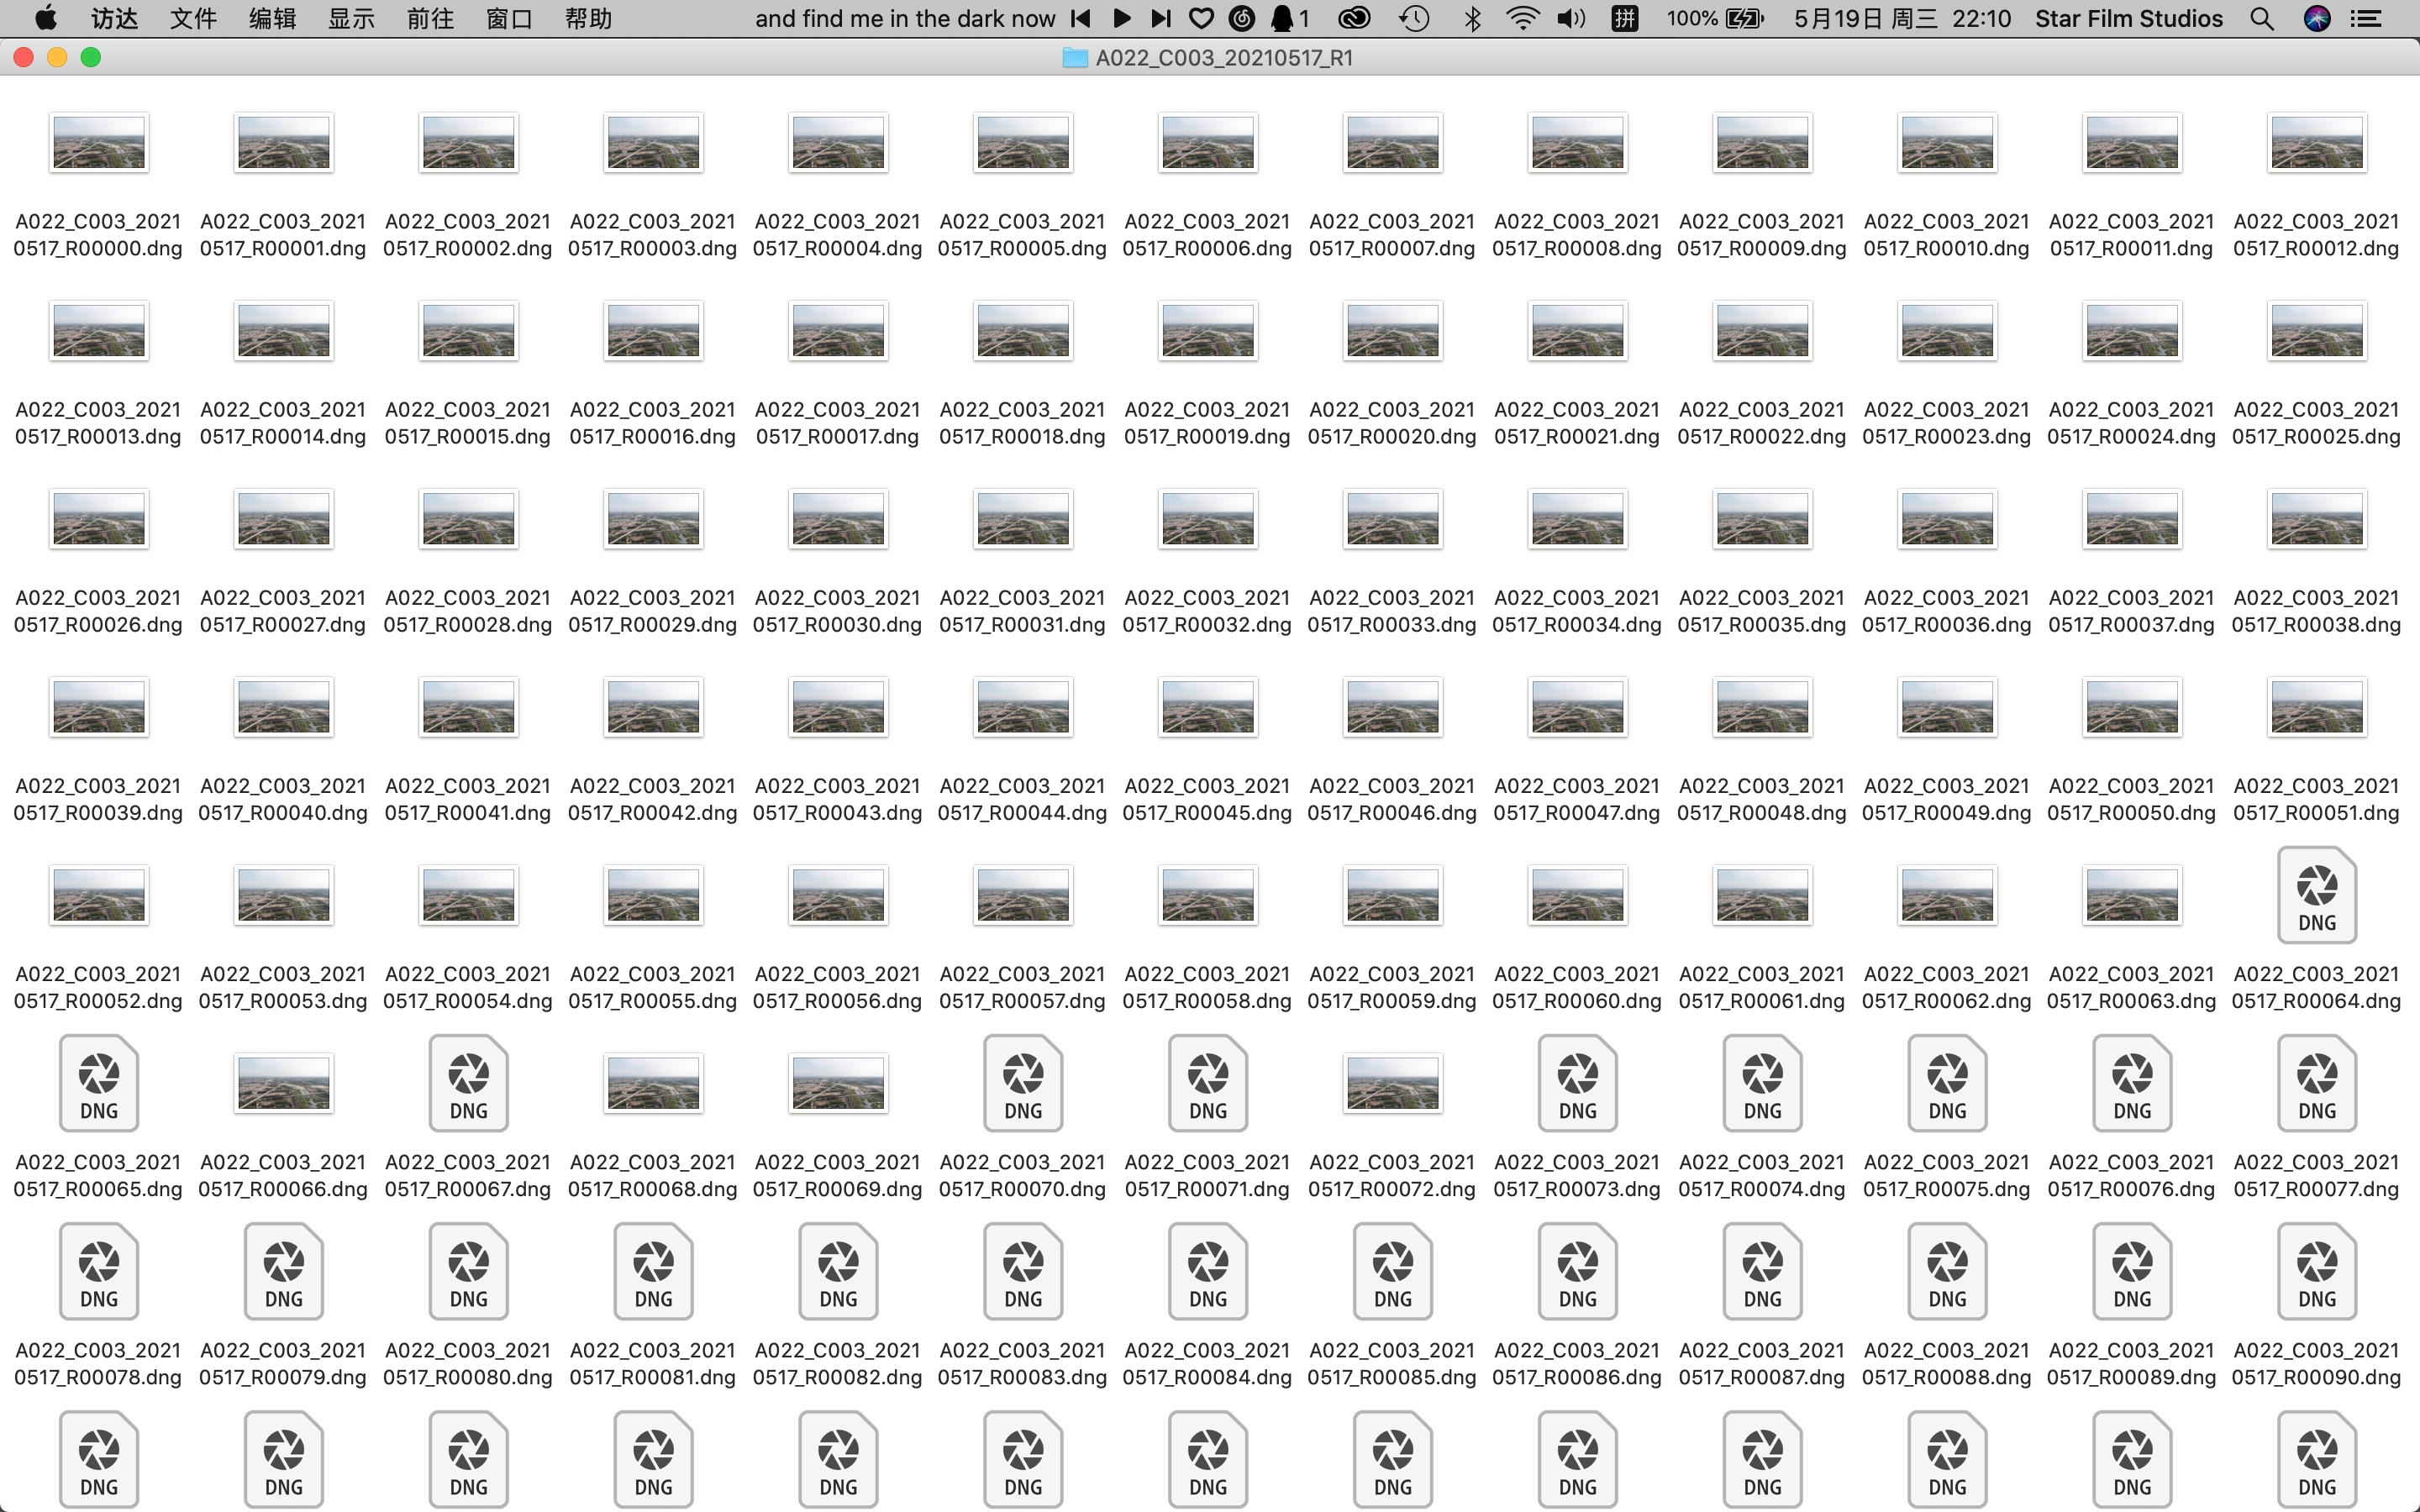This screenshot has height=1512, width=2420.
Task: Open the 显示 menu
Action: (x=351, y=18)
